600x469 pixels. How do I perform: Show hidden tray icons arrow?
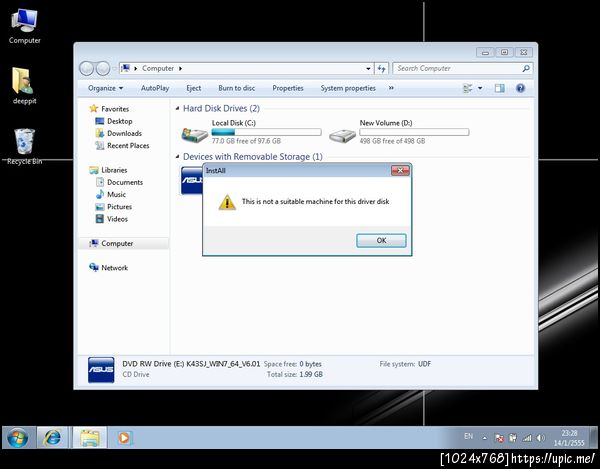click(x=484, y=438)
